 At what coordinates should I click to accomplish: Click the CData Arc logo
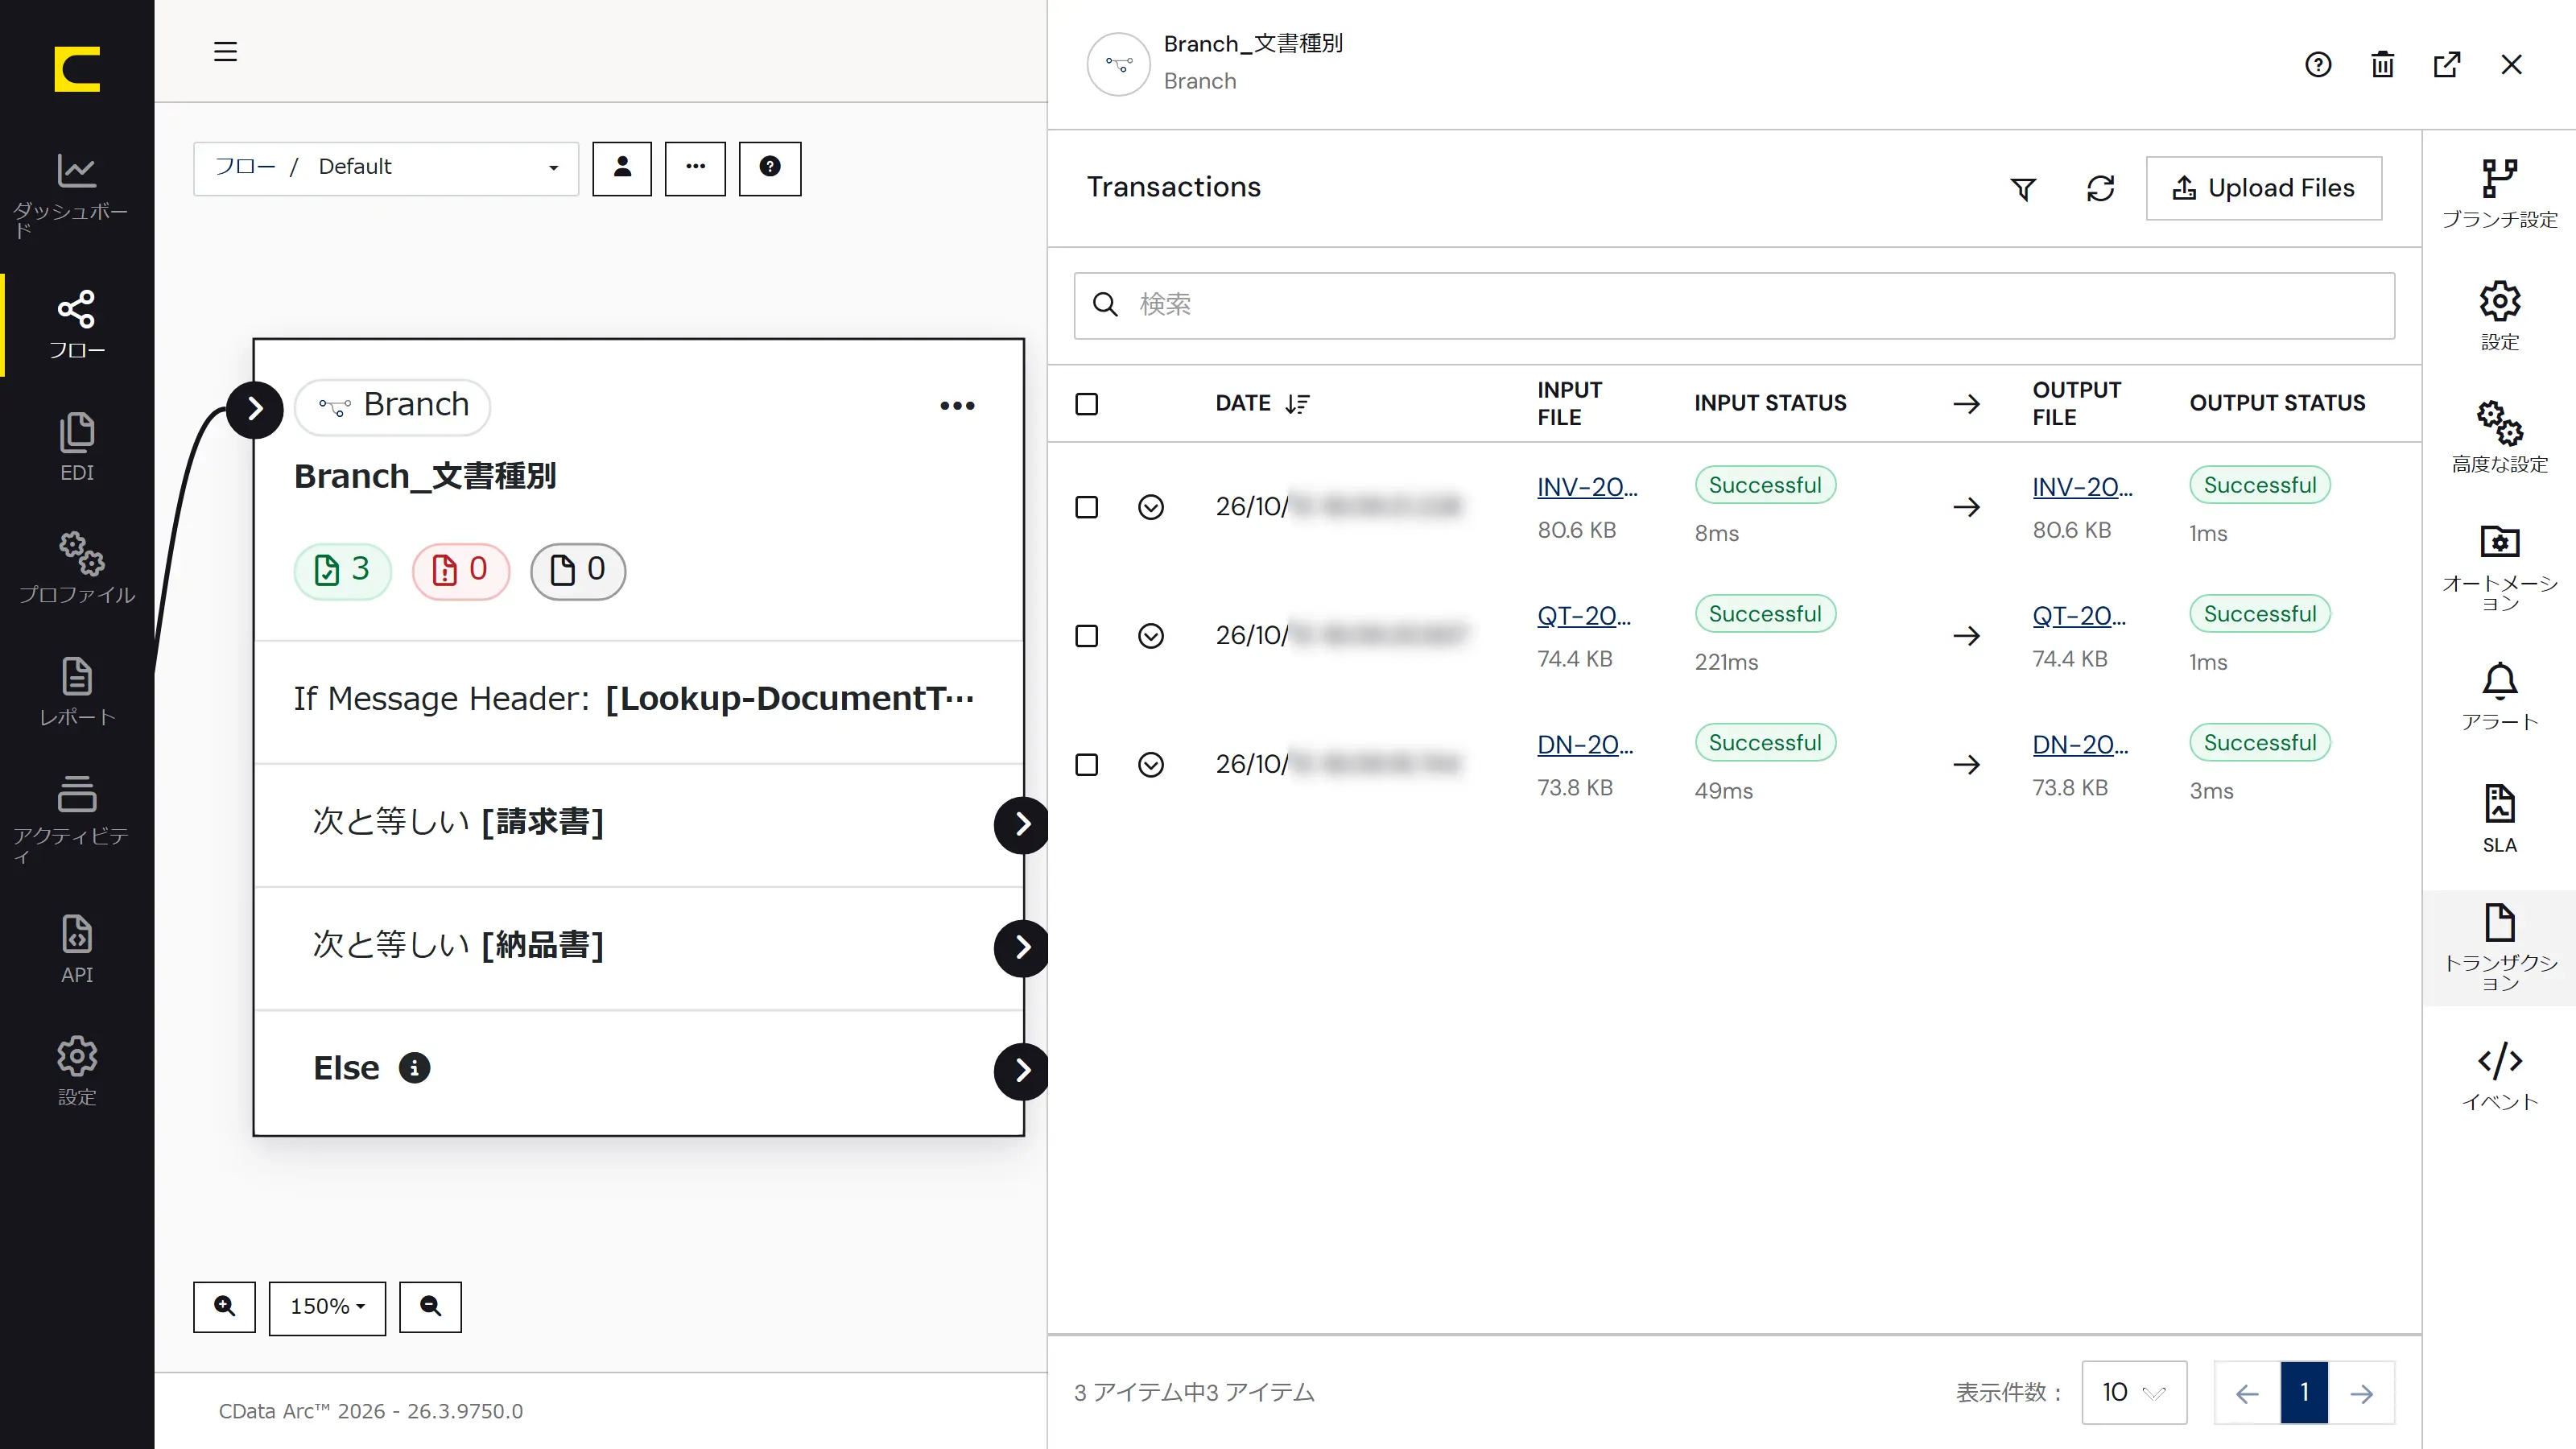click(77, 69)
